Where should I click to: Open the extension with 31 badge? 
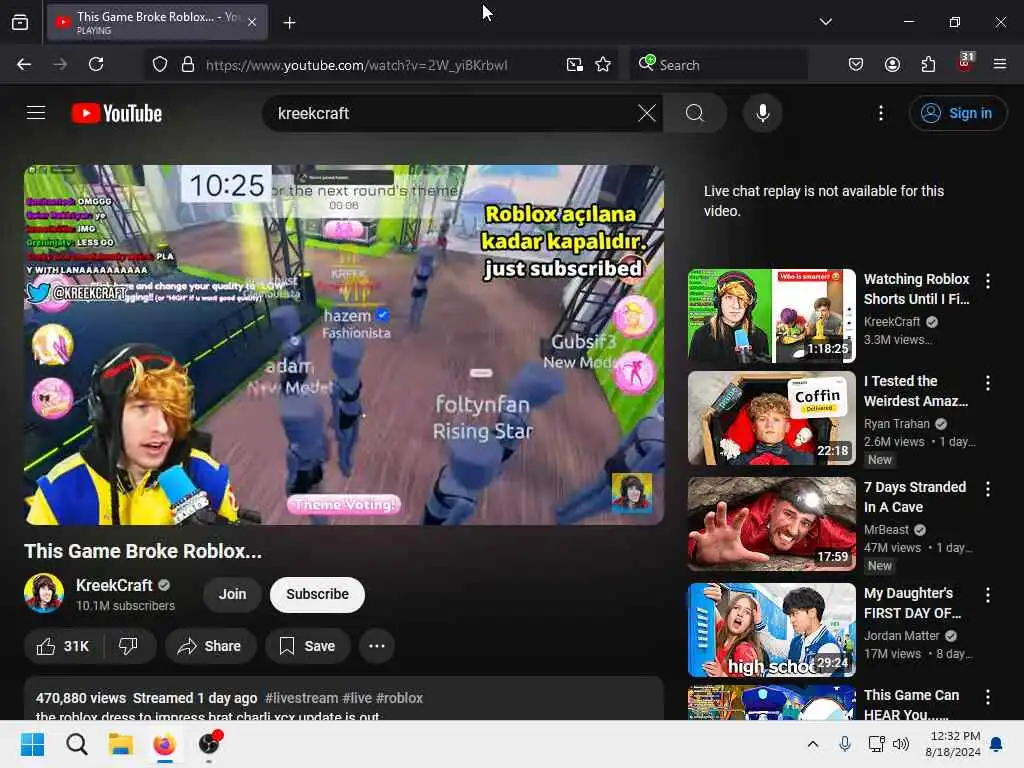click(965, 63)
